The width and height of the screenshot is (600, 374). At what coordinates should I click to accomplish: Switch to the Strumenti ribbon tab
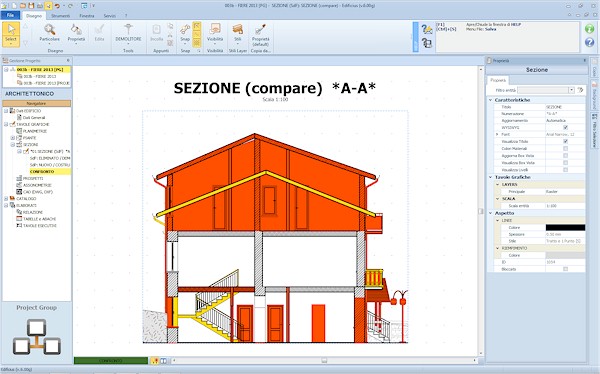coord(60,16)
